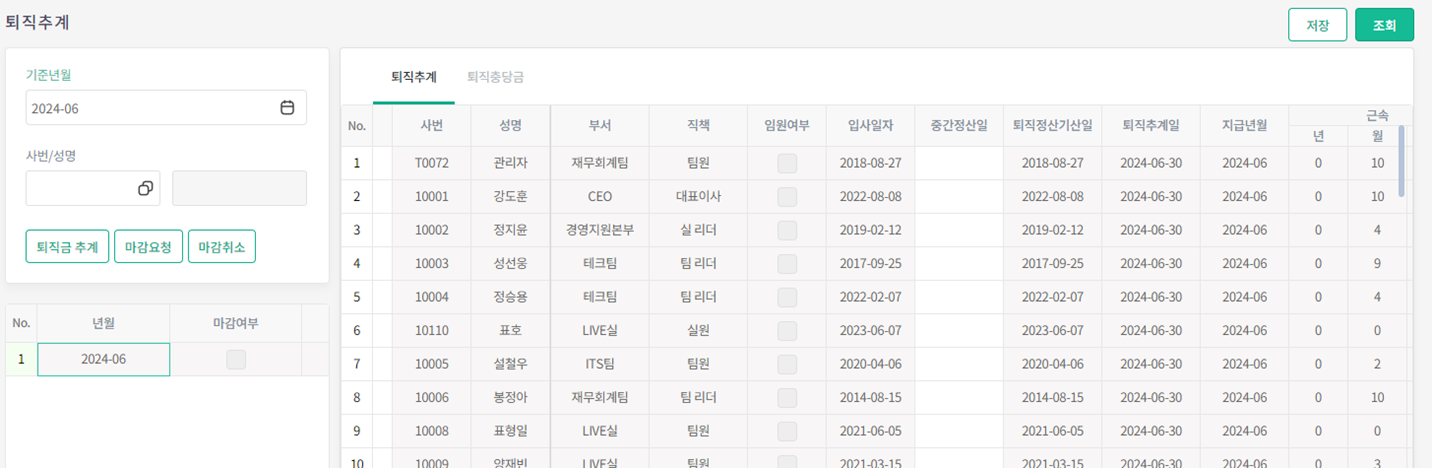The image size is (1432, 468).
Task: Click the 마감취소 button
Action: click(221, 246)
